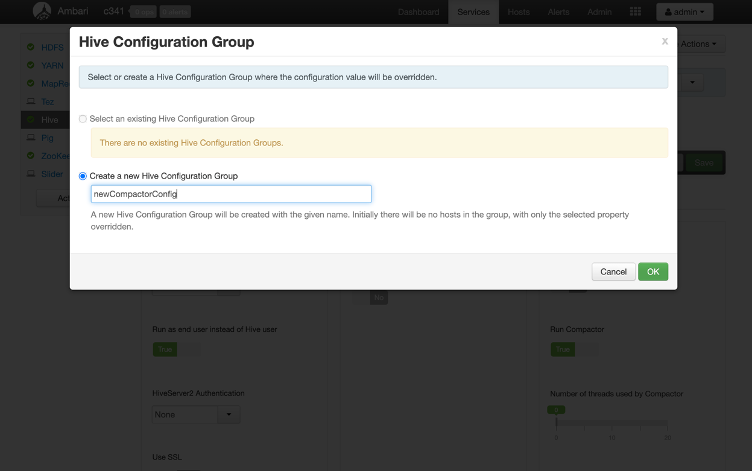
Task: Open the apps grid icon in navbar
Action: click(636, 12)
